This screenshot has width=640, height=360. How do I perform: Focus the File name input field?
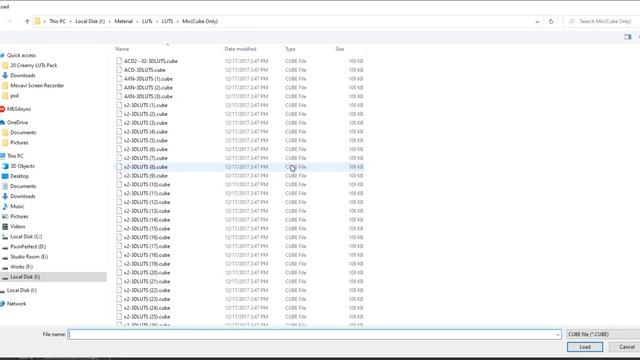click(314, 334)
